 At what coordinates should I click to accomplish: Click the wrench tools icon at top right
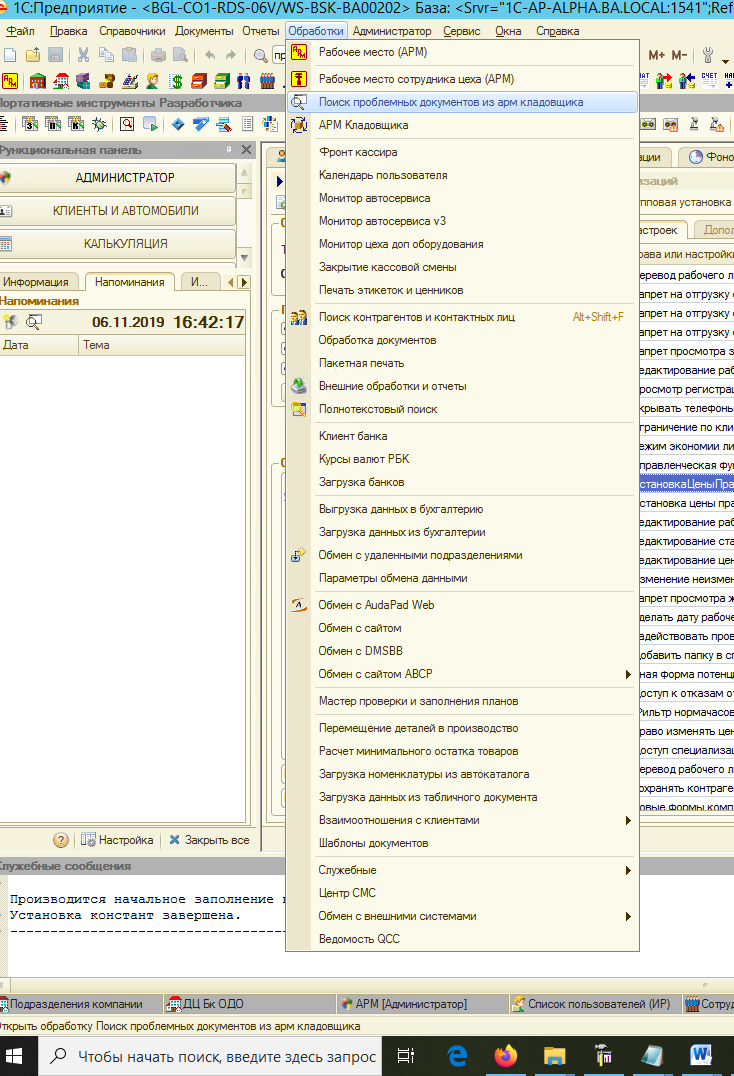(709, 55)
